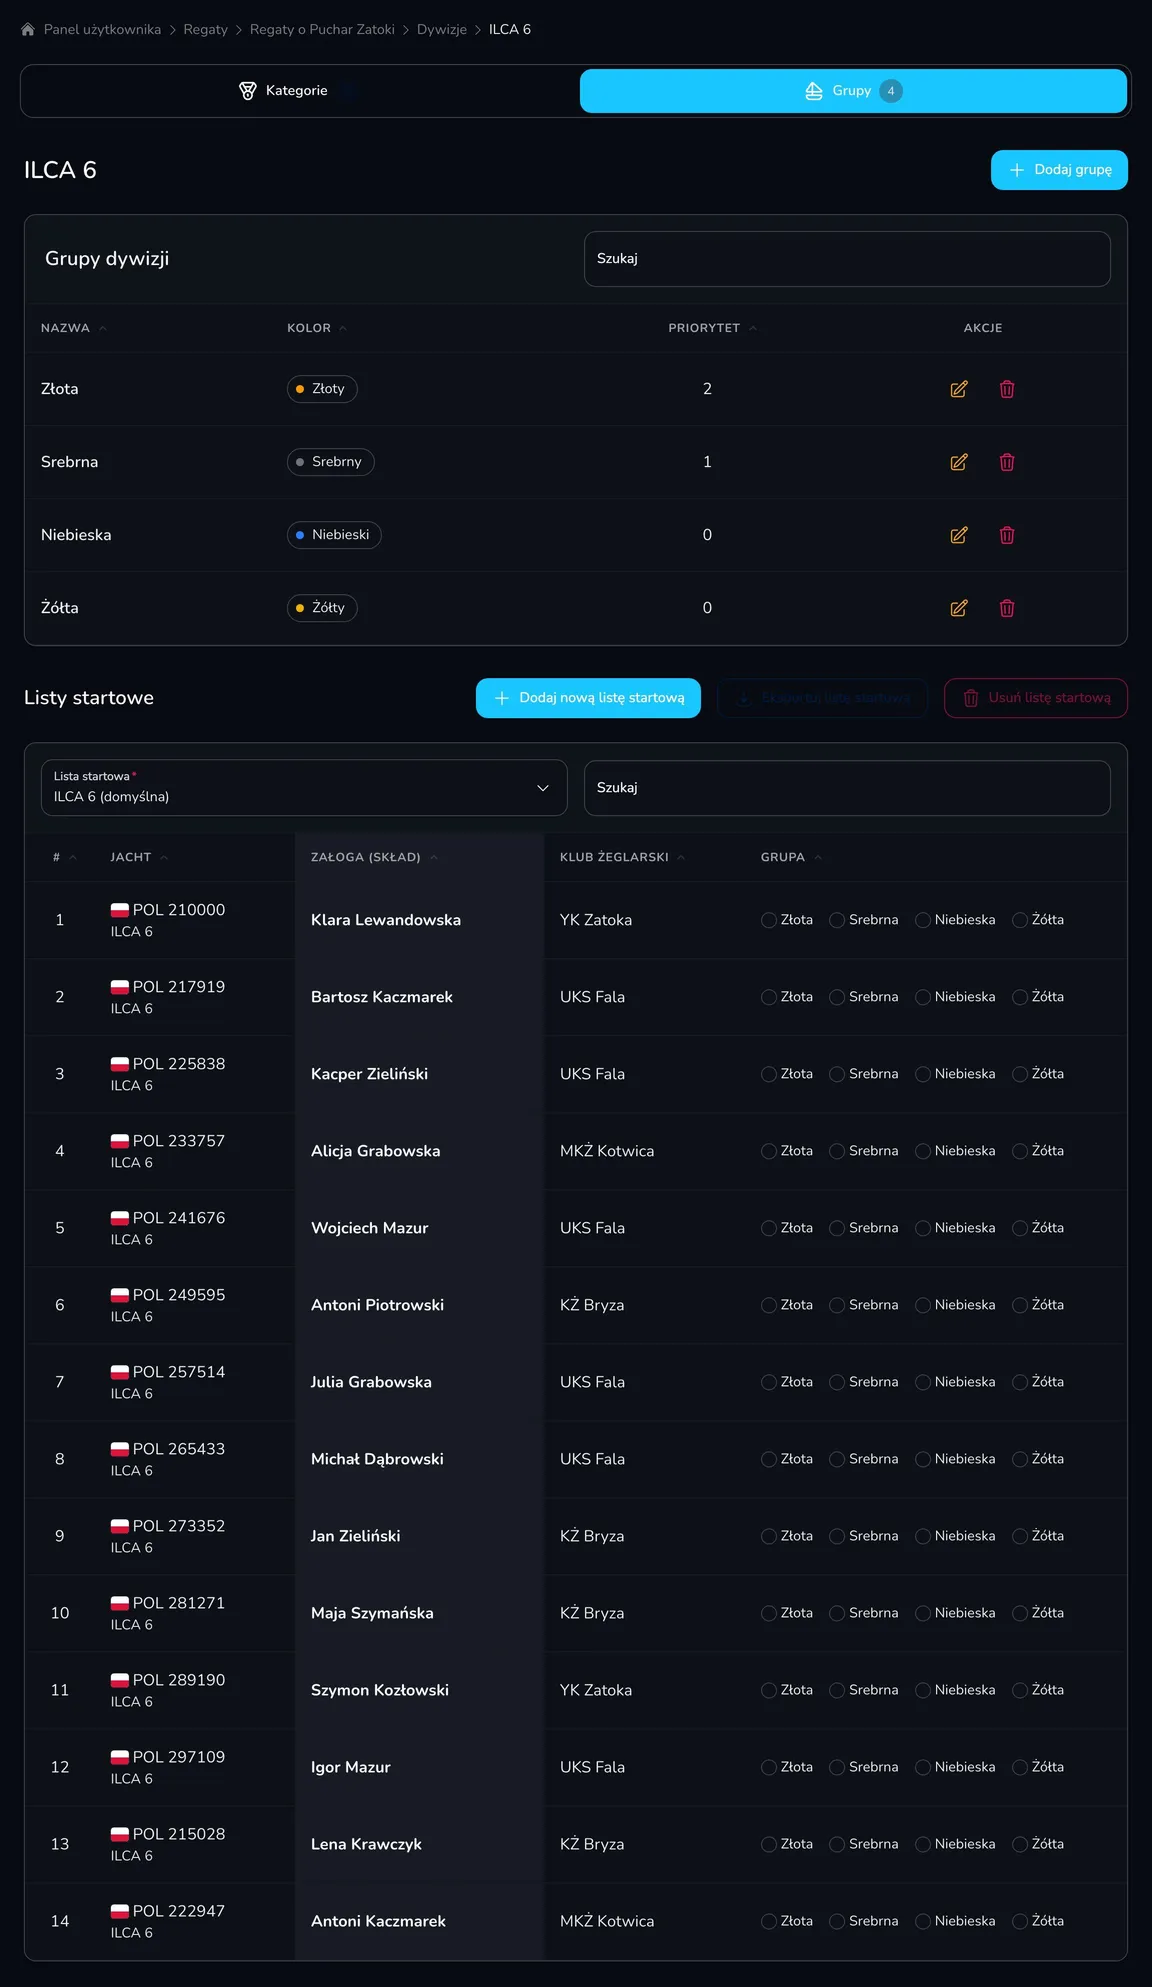Image resolution: width=1152 pixels, height=1987 pixels.
Task: Sort start list by Załoga arrow
Action: pos(434,857)
